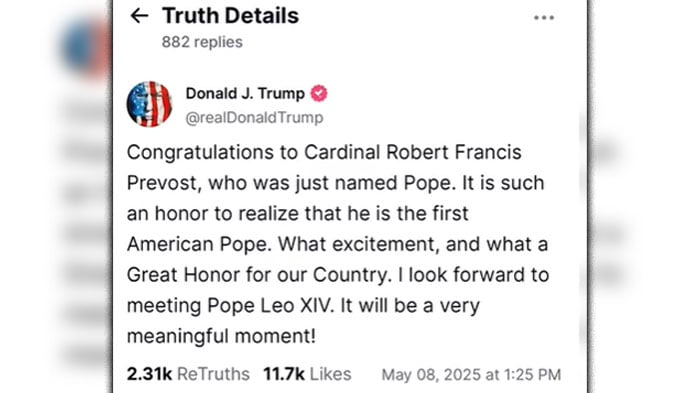Click the words meaningful moment!
The width and height of the screenshot is (700, 393).
(221, 336)
